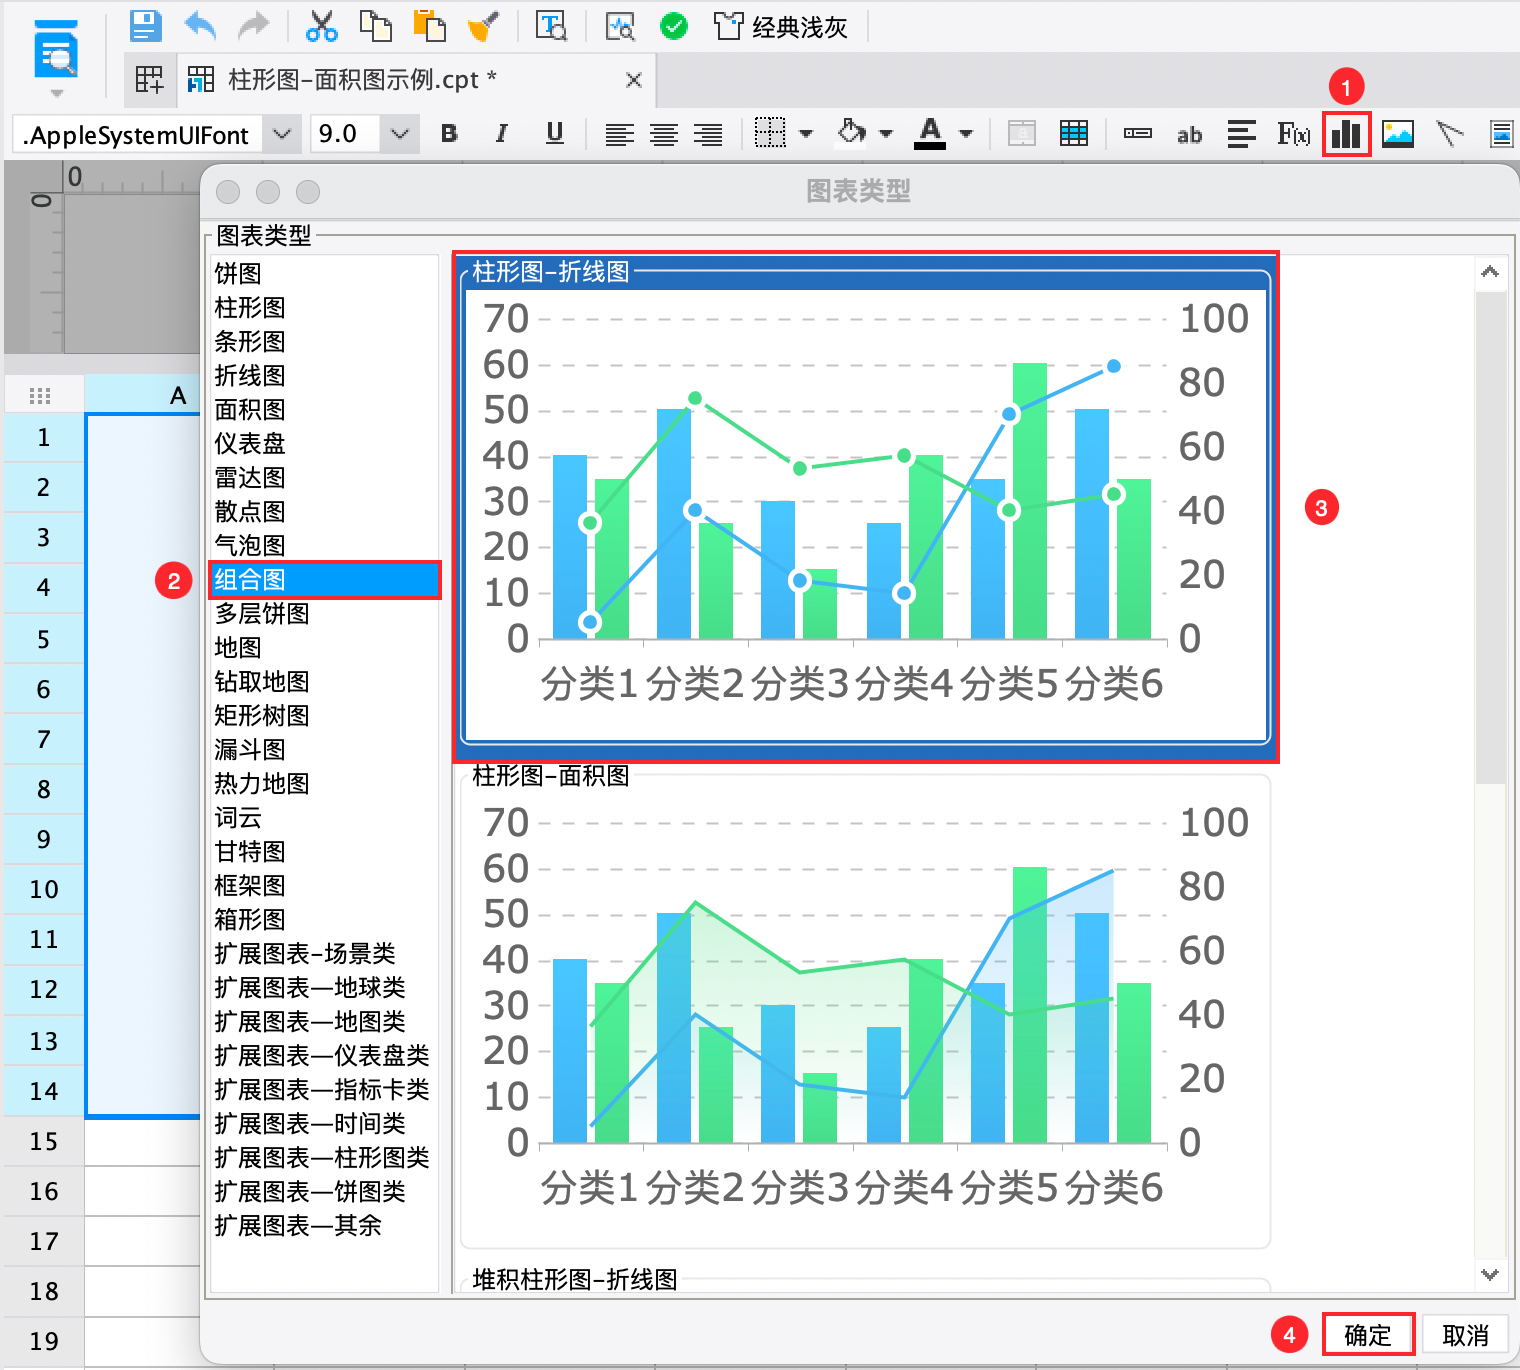Copy the selection using the copy icon
1520x1370 pixels.
click(x=375, y=26)
